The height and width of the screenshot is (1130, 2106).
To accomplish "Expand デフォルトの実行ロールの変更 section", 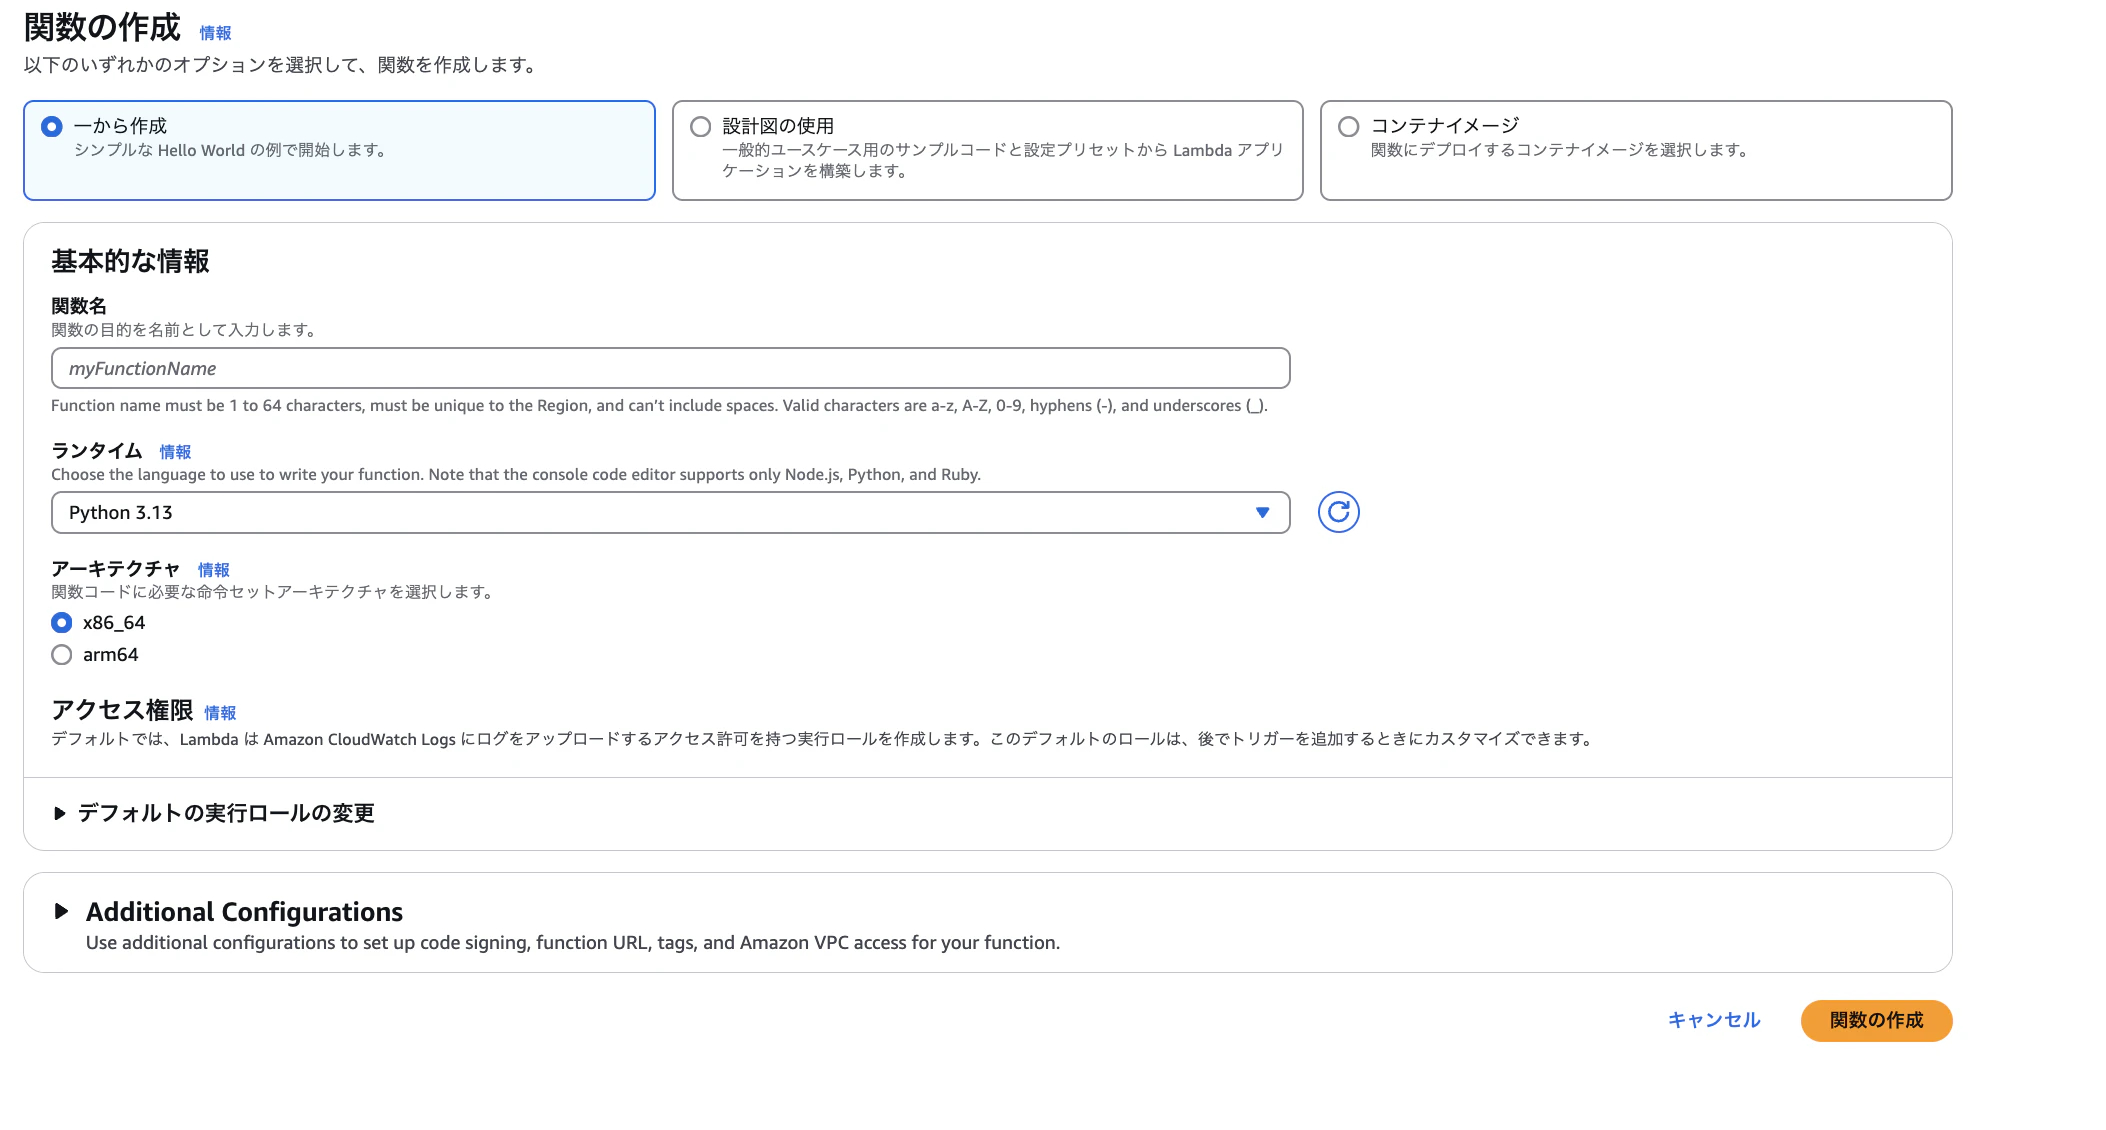I will pyautogui.click(x=214, y=813).
